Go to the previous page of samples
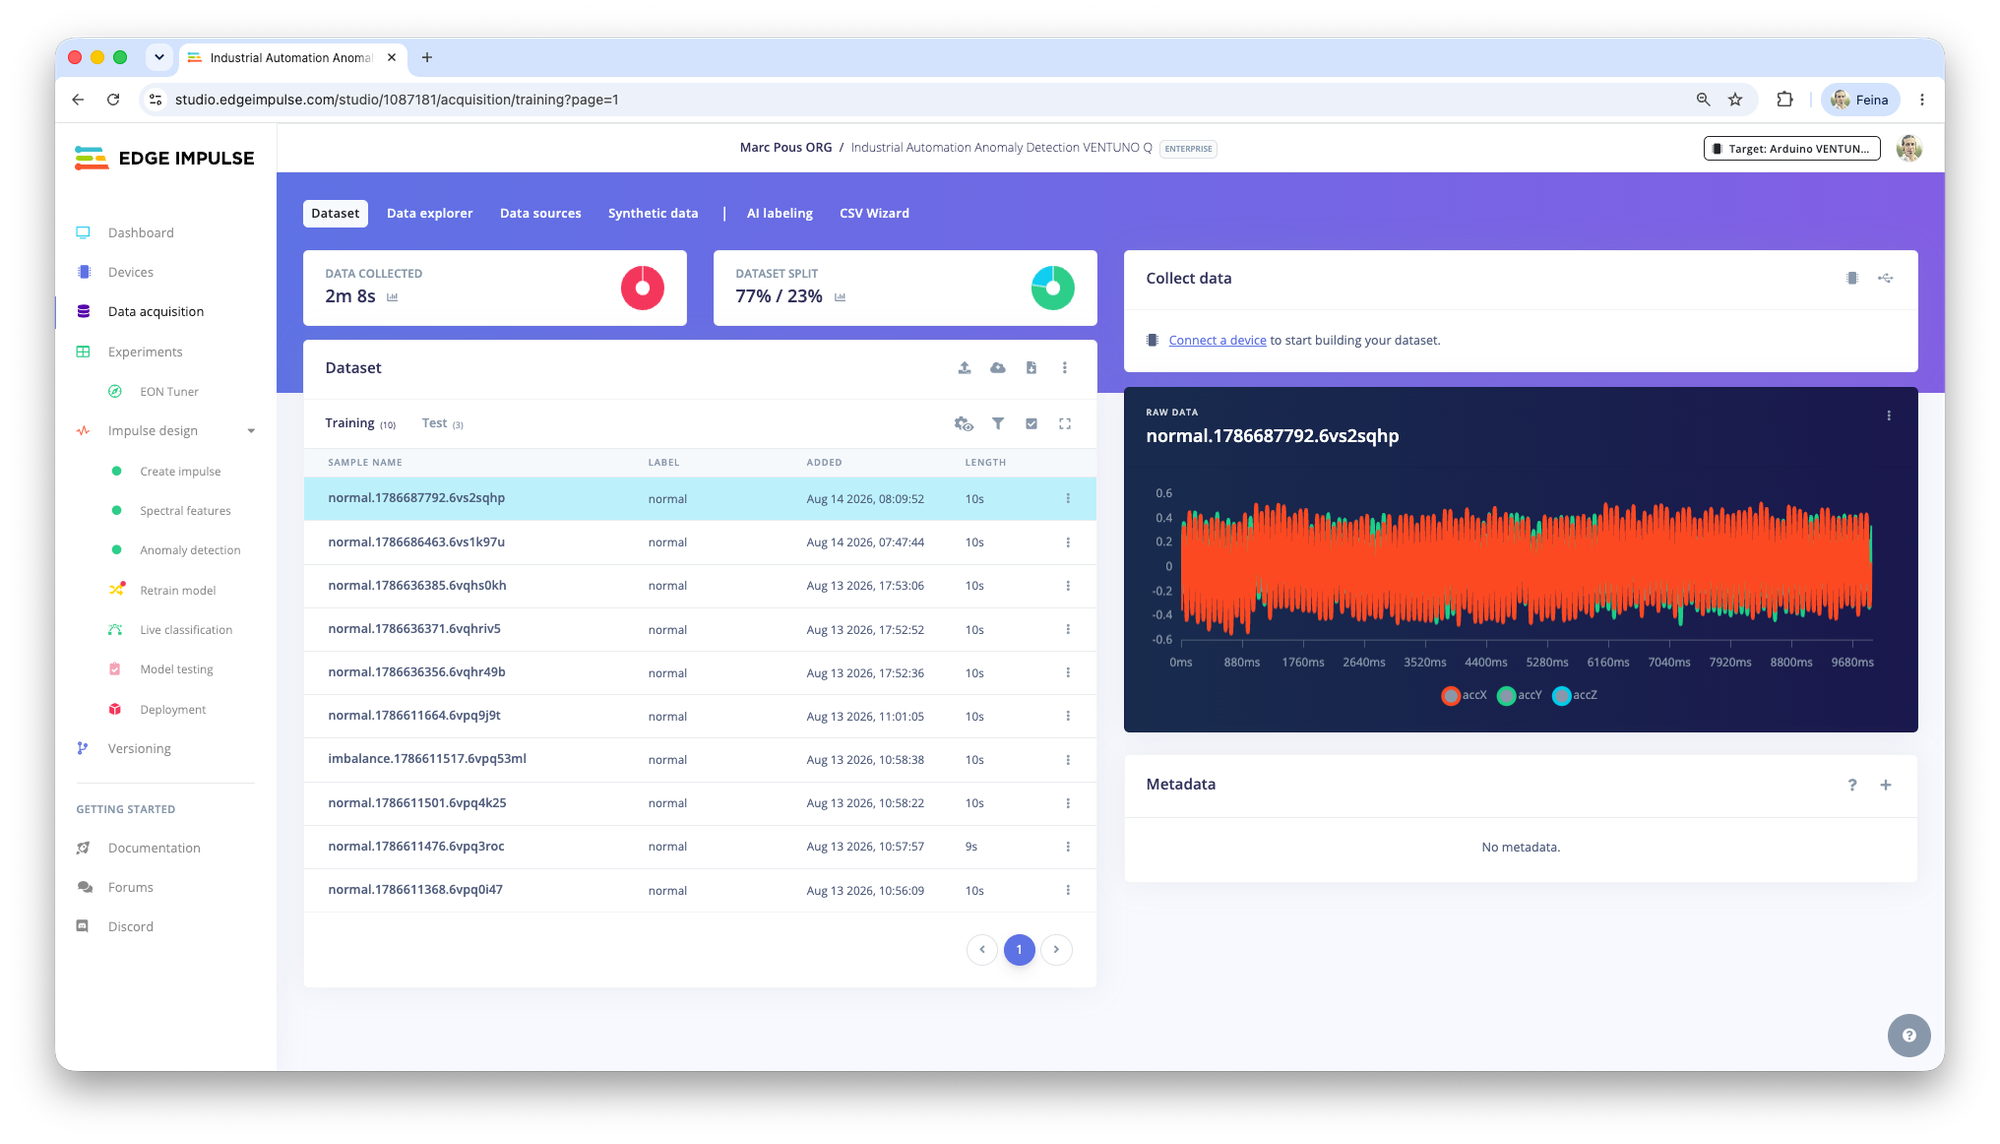Screen dimensions: 2000x1144 pyautogui.click(x=982, y=950)
